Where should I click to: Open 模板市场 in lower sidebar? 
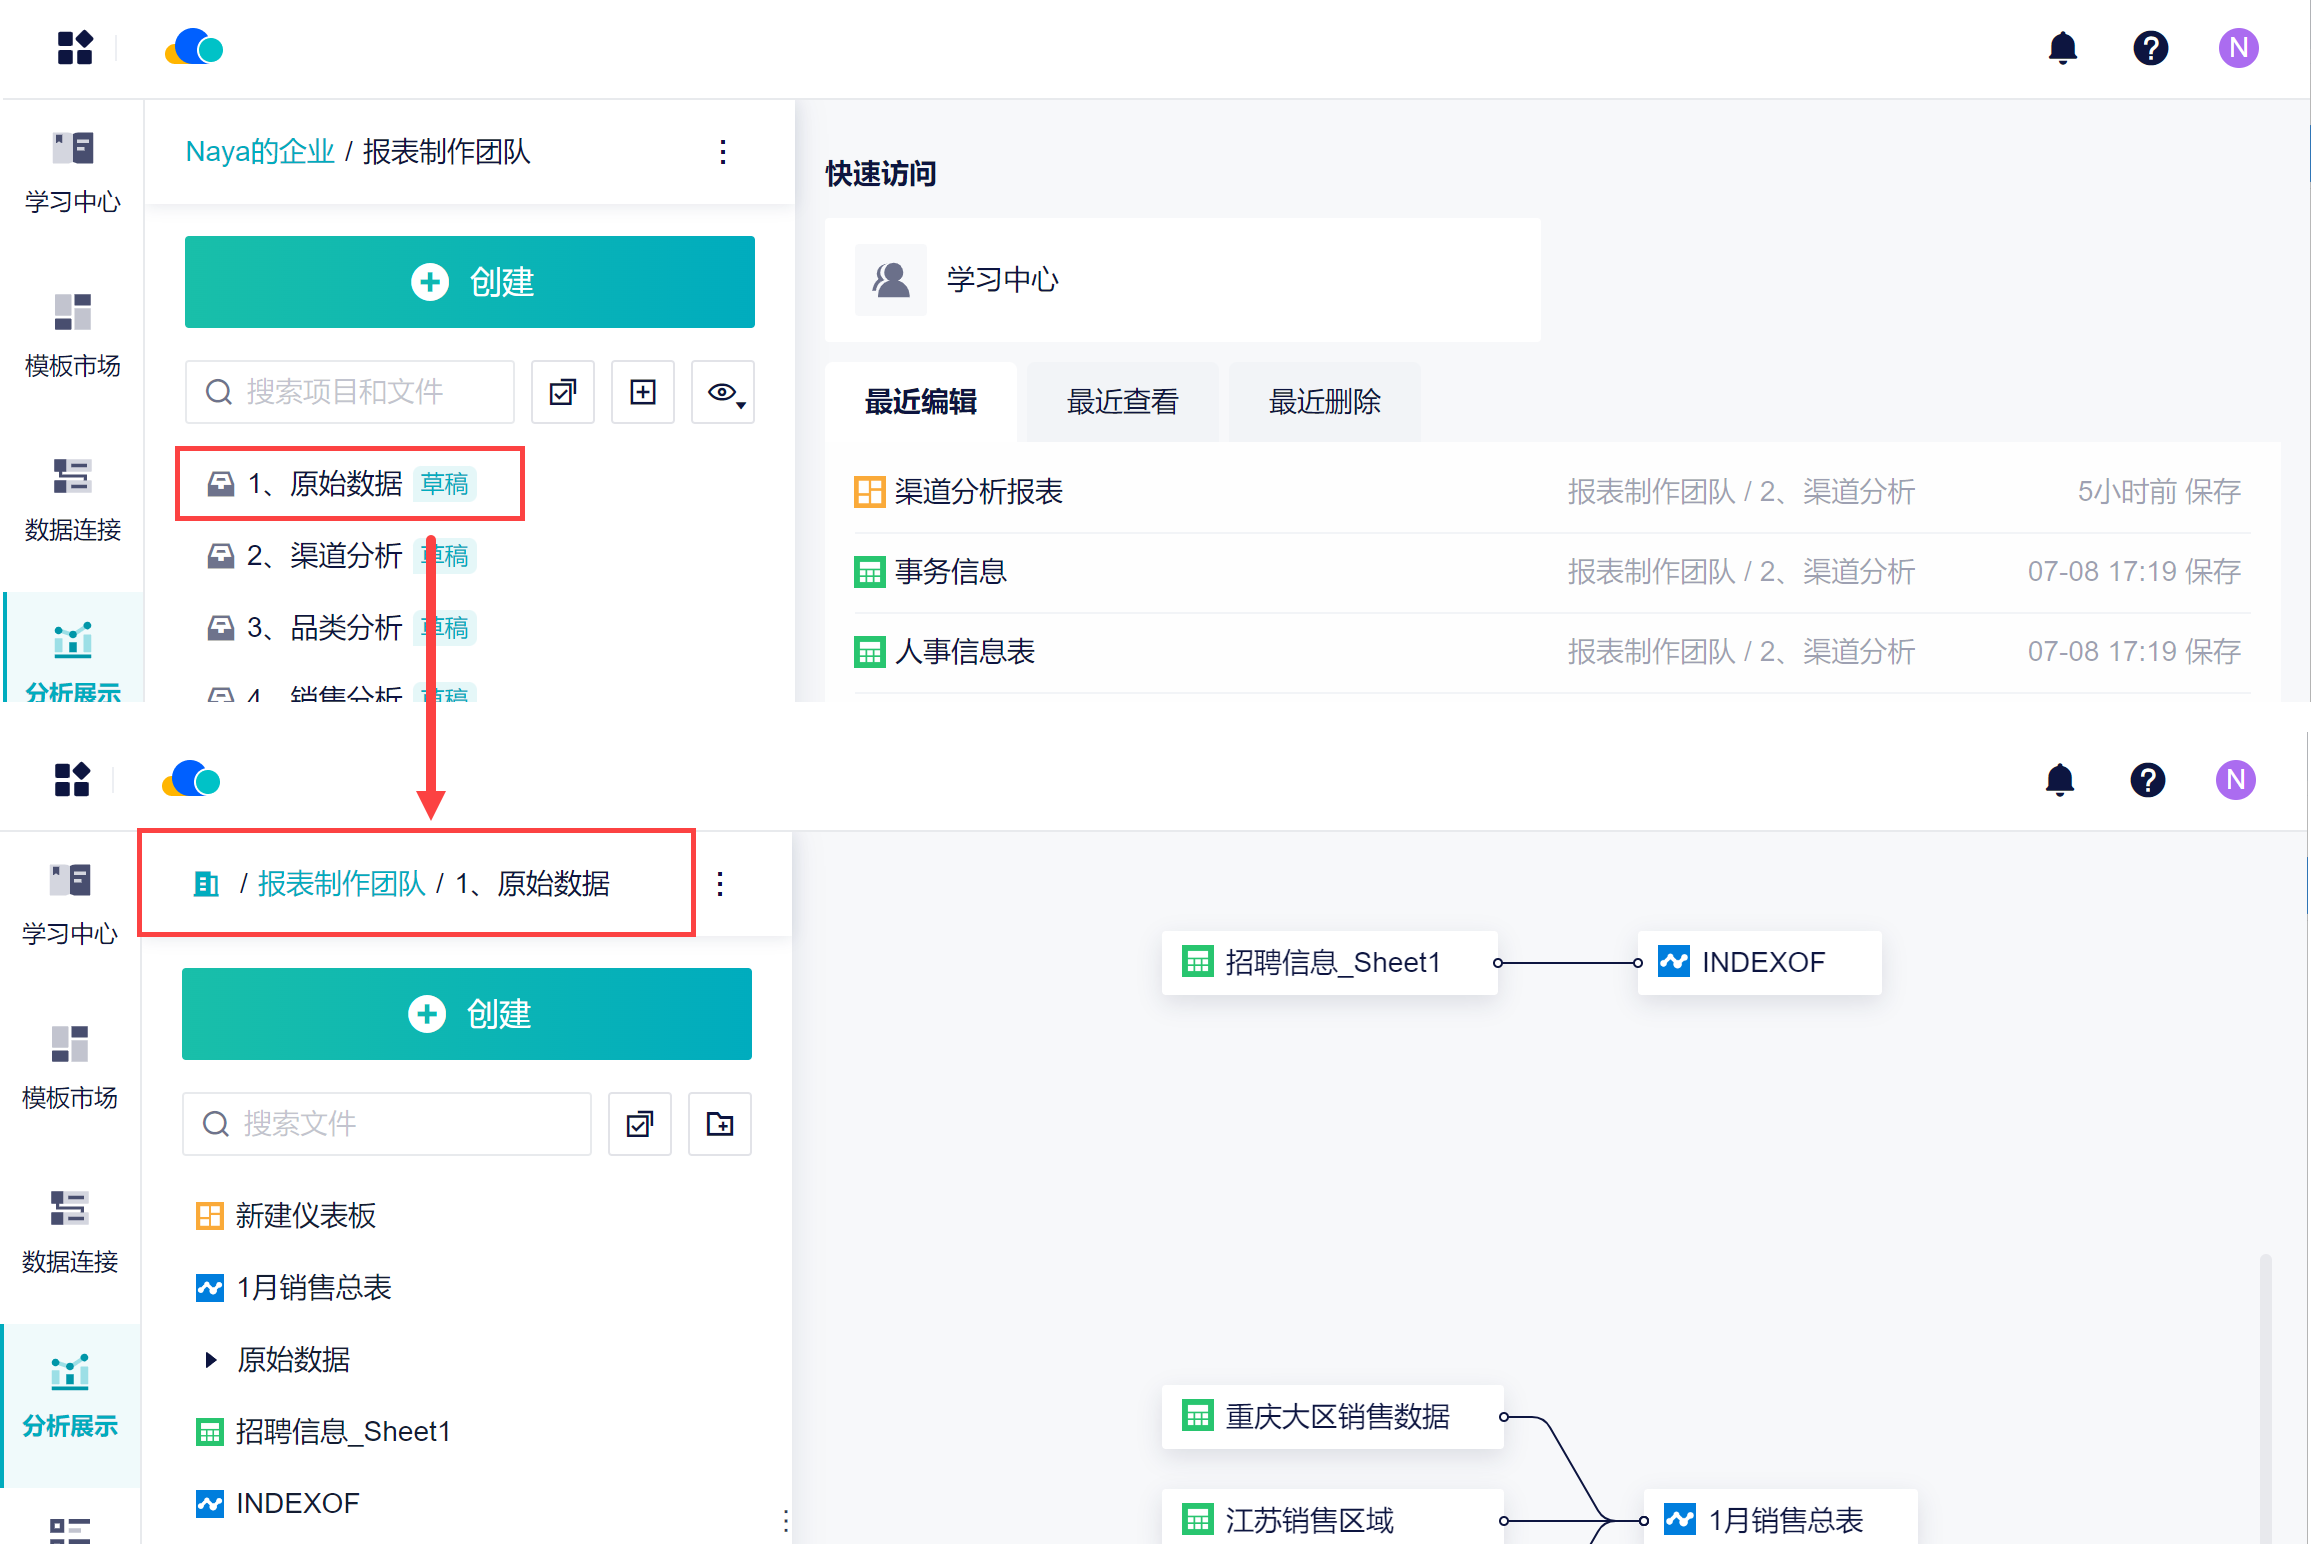tap(69, 1069)
